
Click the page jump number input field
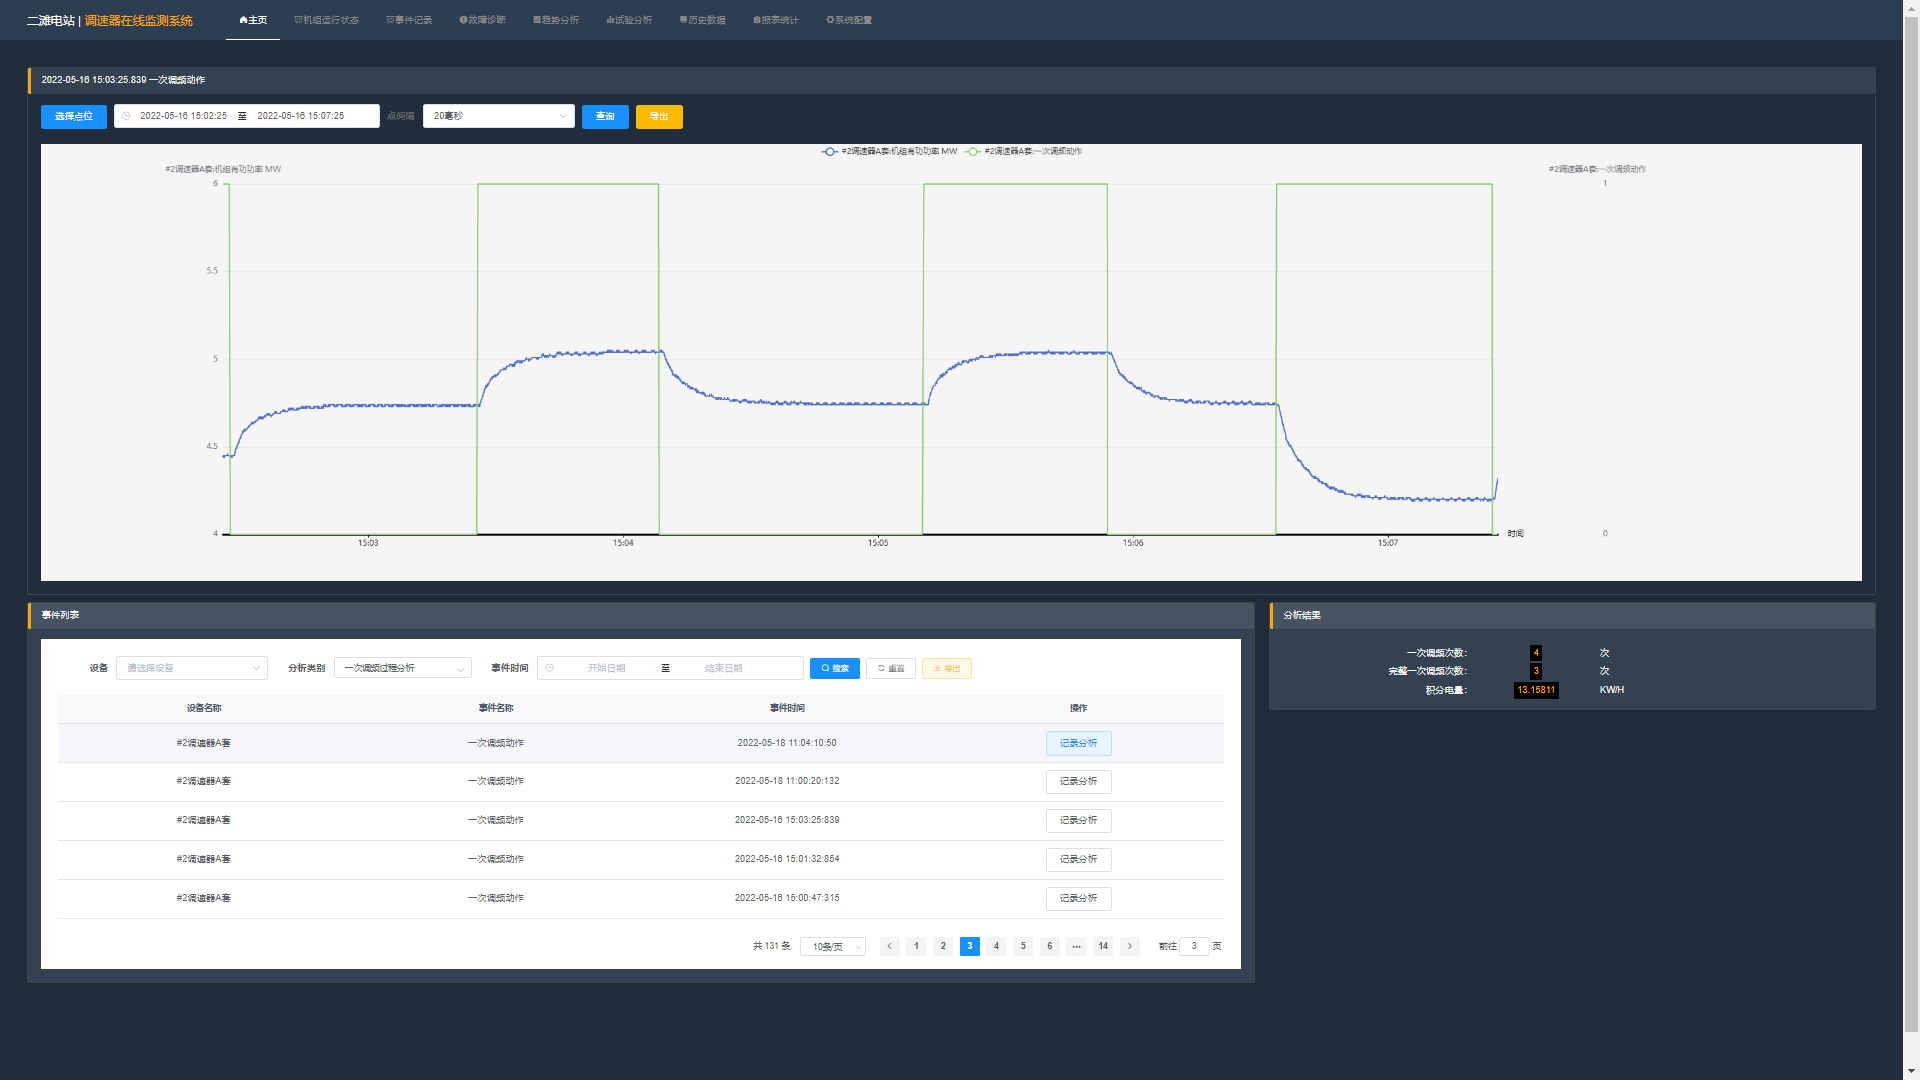pos(1194,946)
